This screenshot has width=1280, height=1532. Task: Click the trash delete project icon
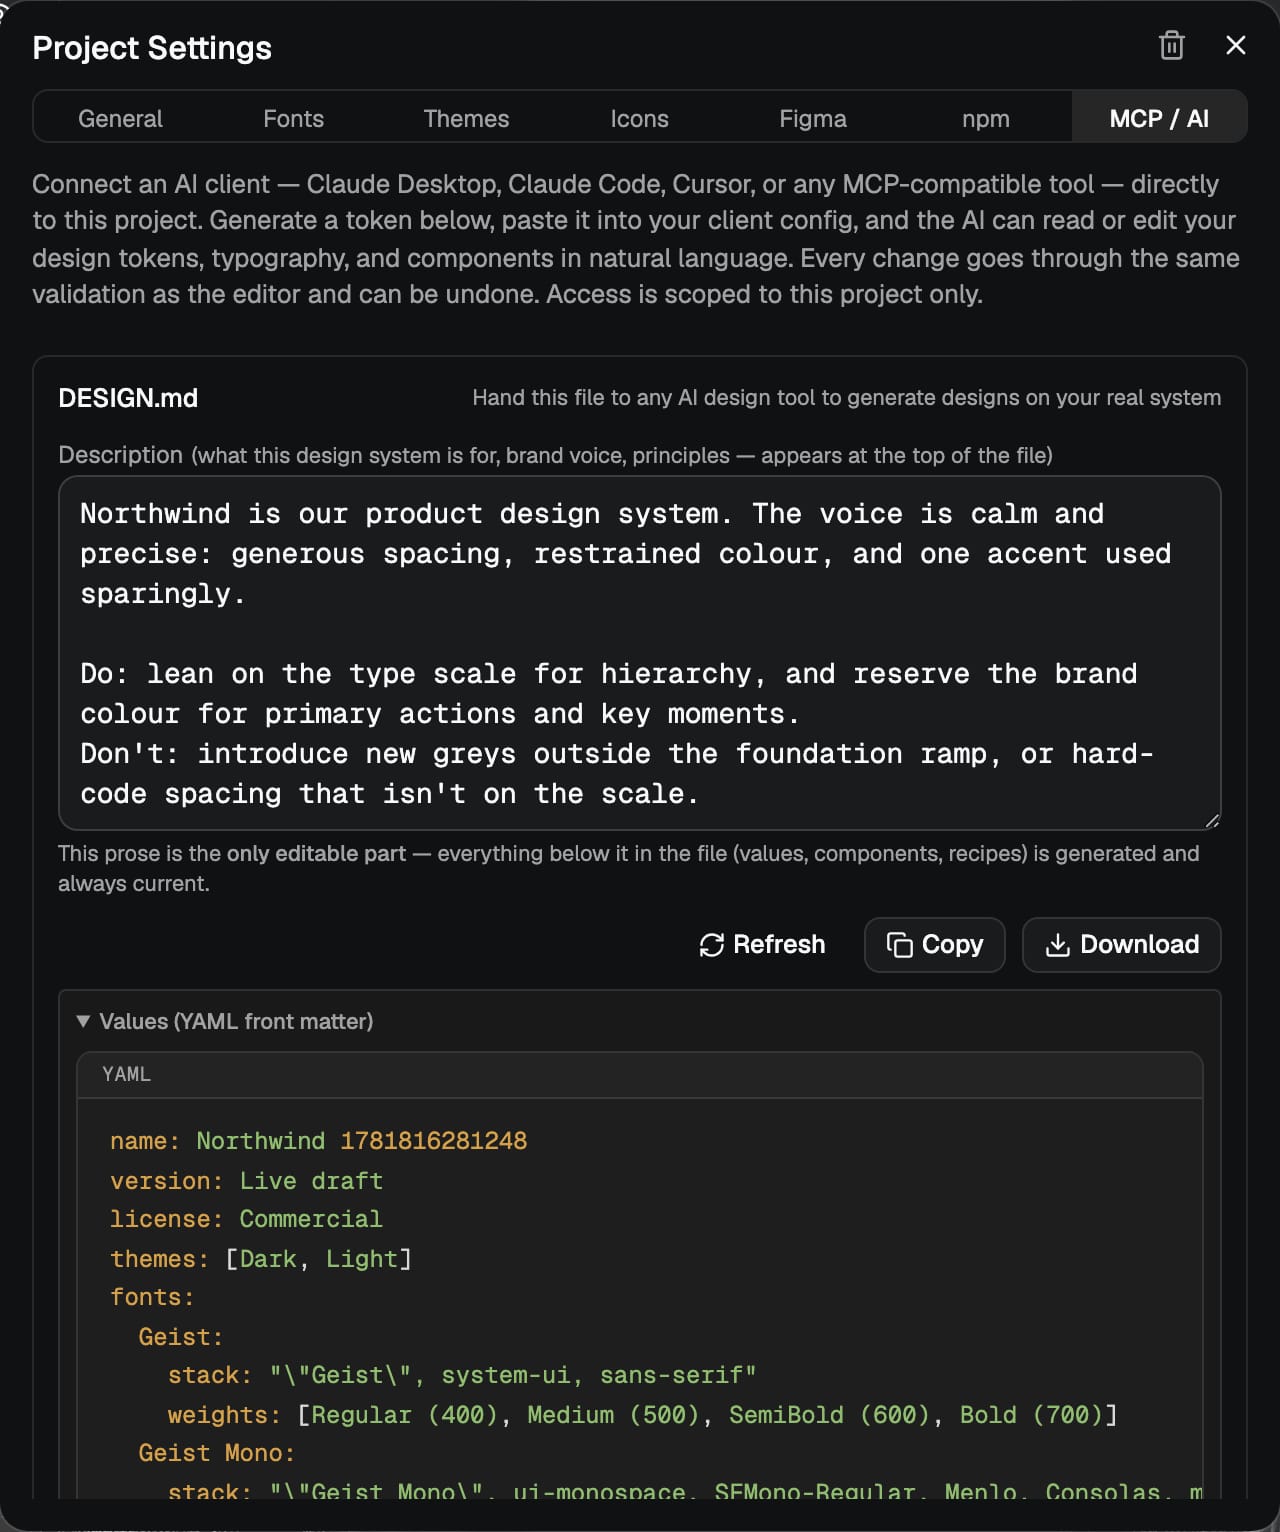point(1171,46)
